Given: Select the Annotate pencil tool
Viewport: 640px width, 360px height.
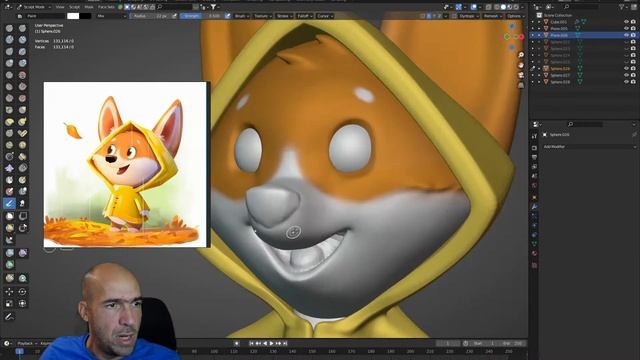Looking at the screenshot, I should (x=9, y=316).
